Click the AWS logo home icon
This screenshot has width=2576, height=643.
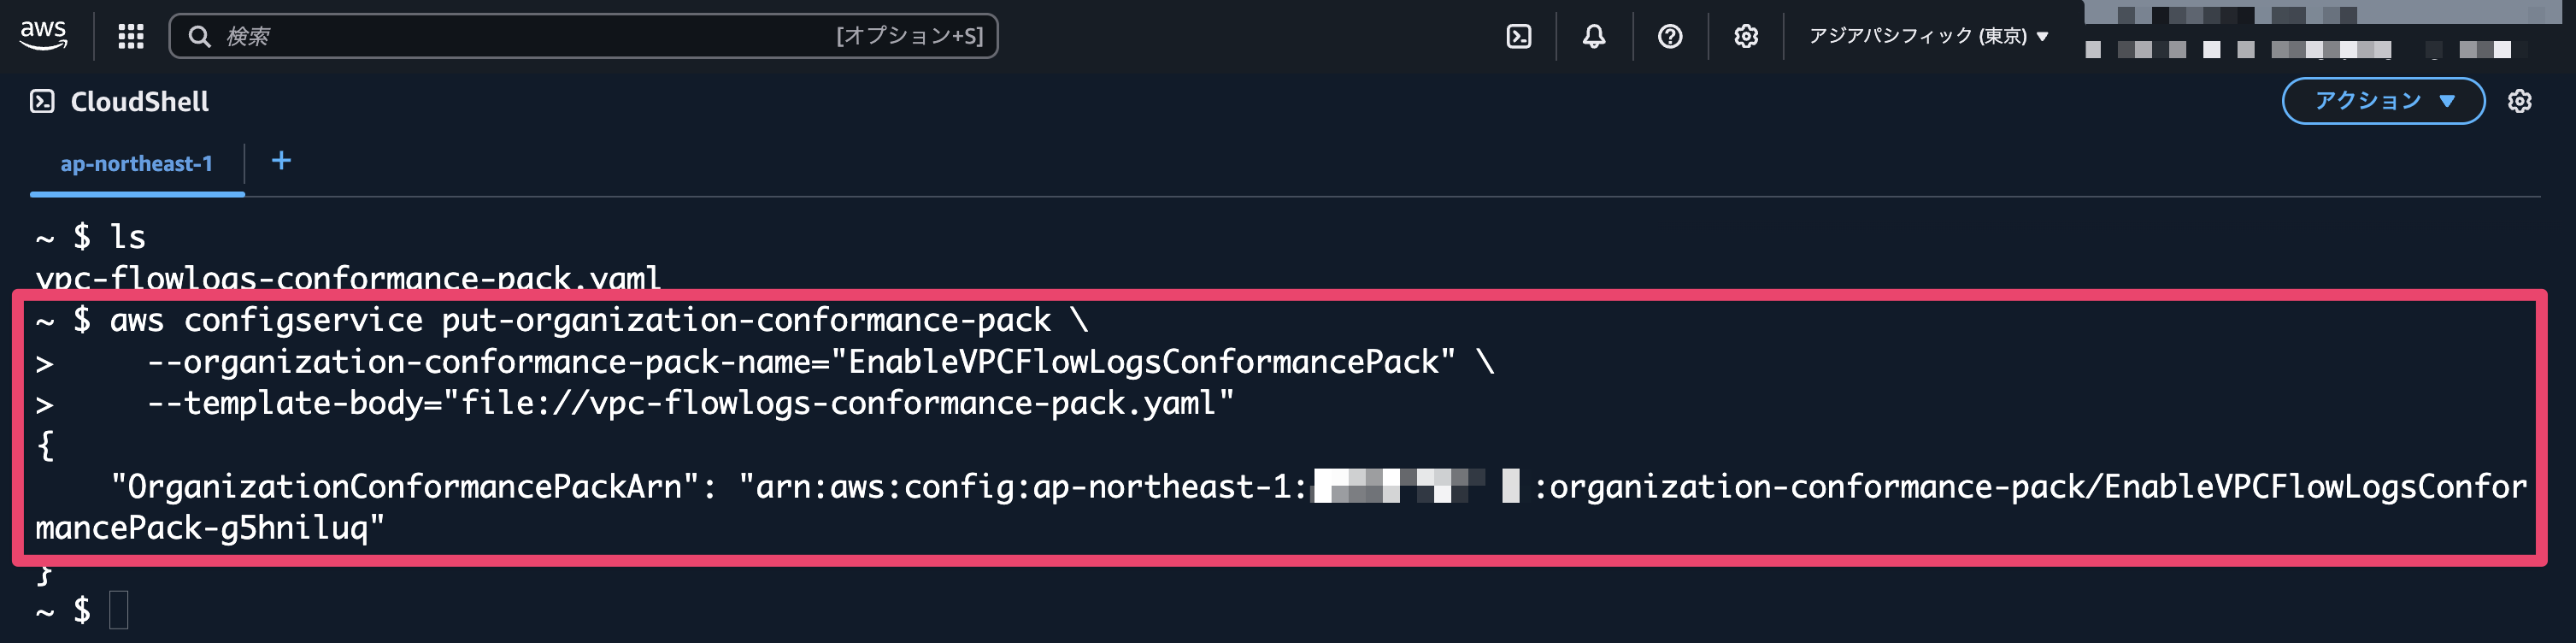43,35
